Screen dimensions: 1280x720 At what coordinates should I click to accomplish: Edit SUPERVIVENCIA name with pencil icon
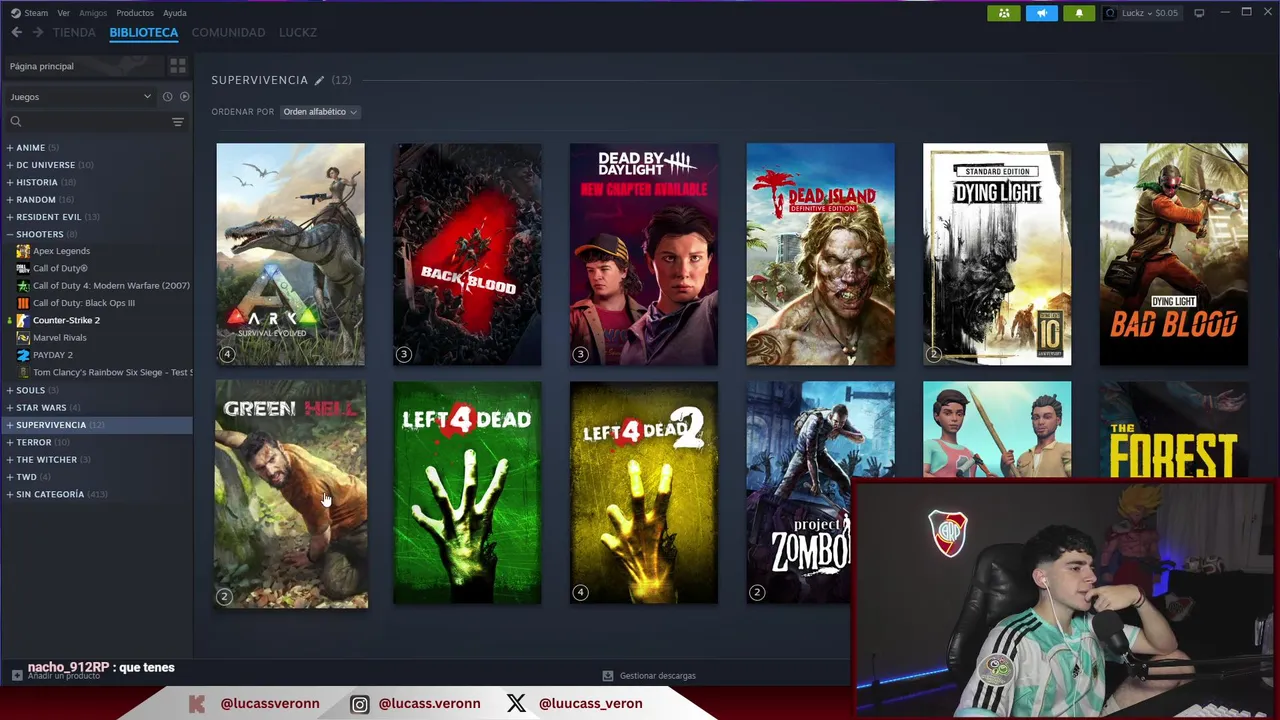coord(320,80)
